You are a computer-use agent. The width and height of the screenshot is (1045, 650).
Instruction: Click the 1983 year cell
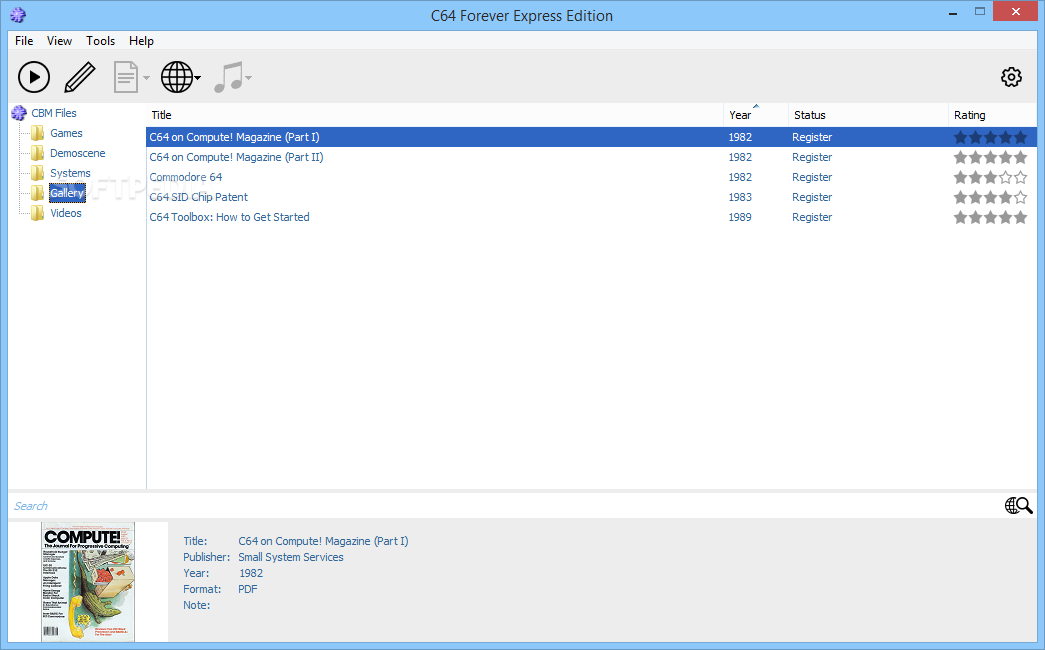point(740,197)
